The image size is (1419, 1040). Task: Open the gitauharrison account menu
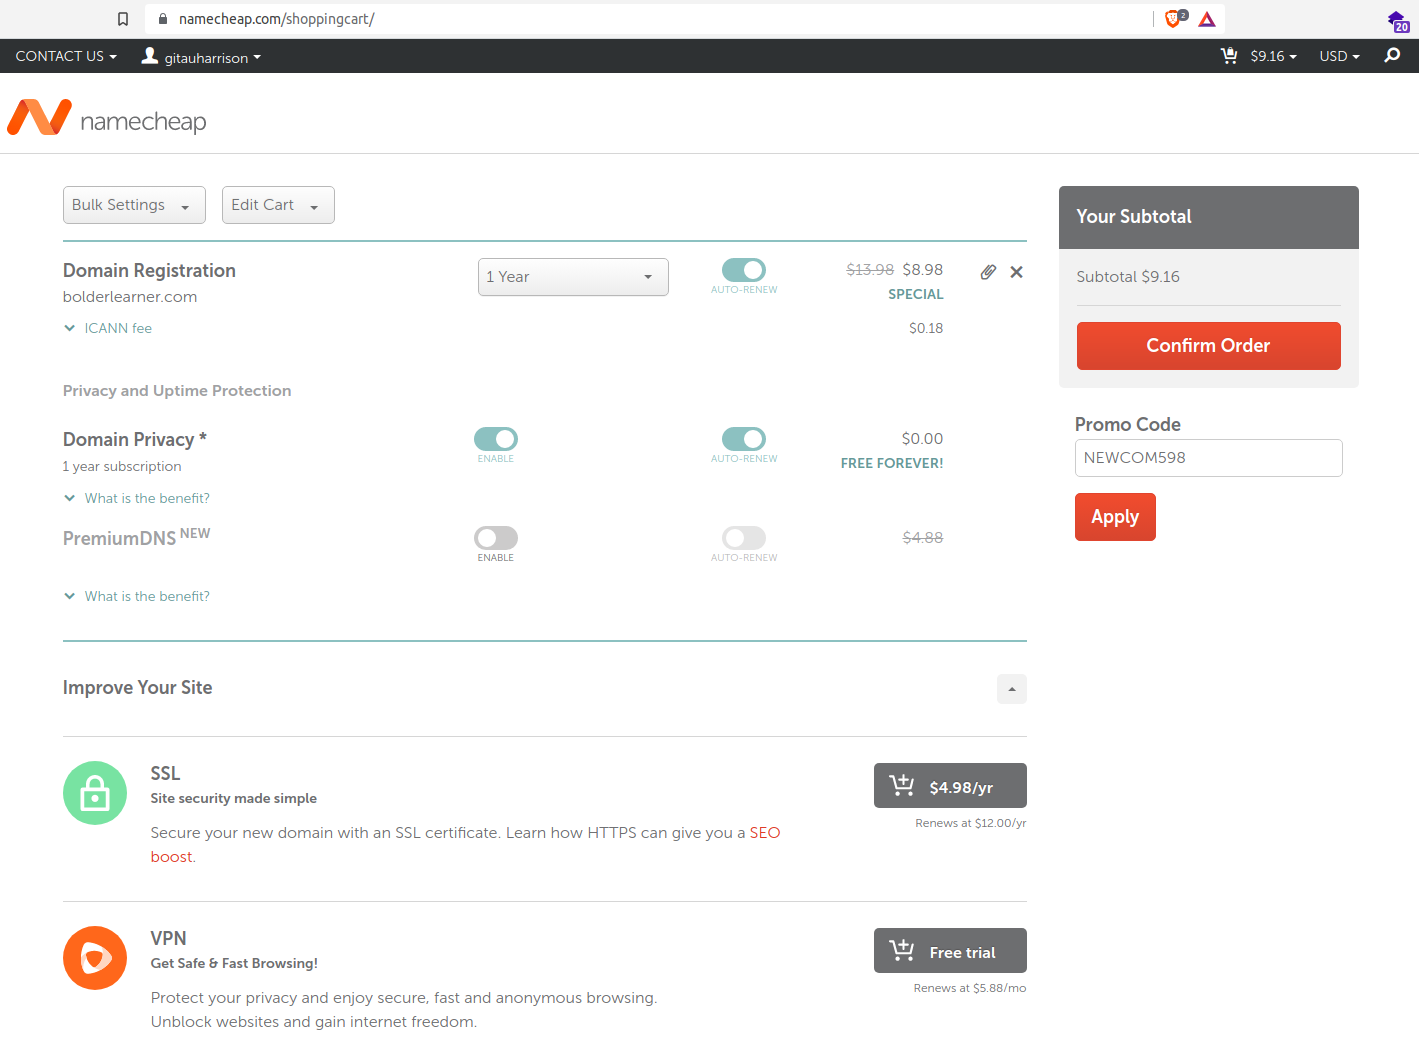[x=212, y=58]
